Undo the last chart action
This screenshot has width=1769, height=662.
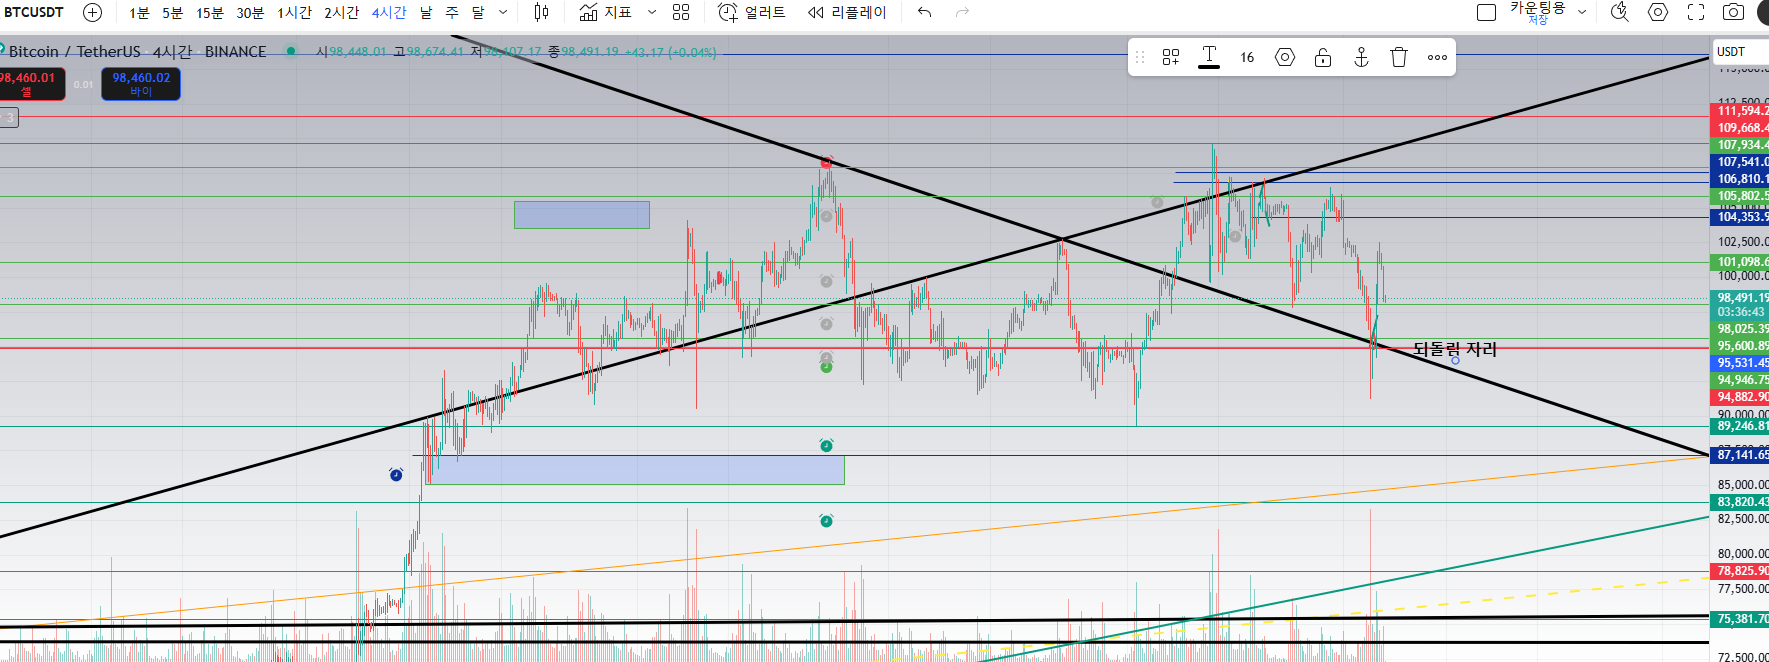925,12
